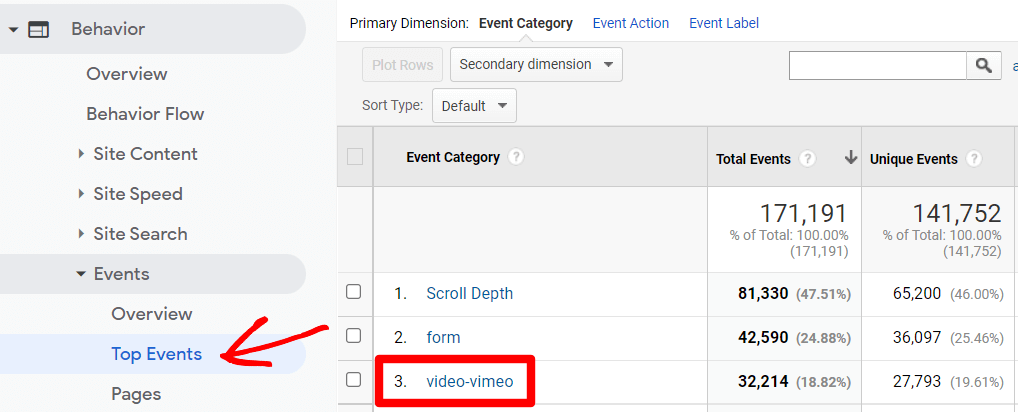Viewport: 1018px width, 412px height.
Task: Open the Events Pages report
Action: coord(136,394)
